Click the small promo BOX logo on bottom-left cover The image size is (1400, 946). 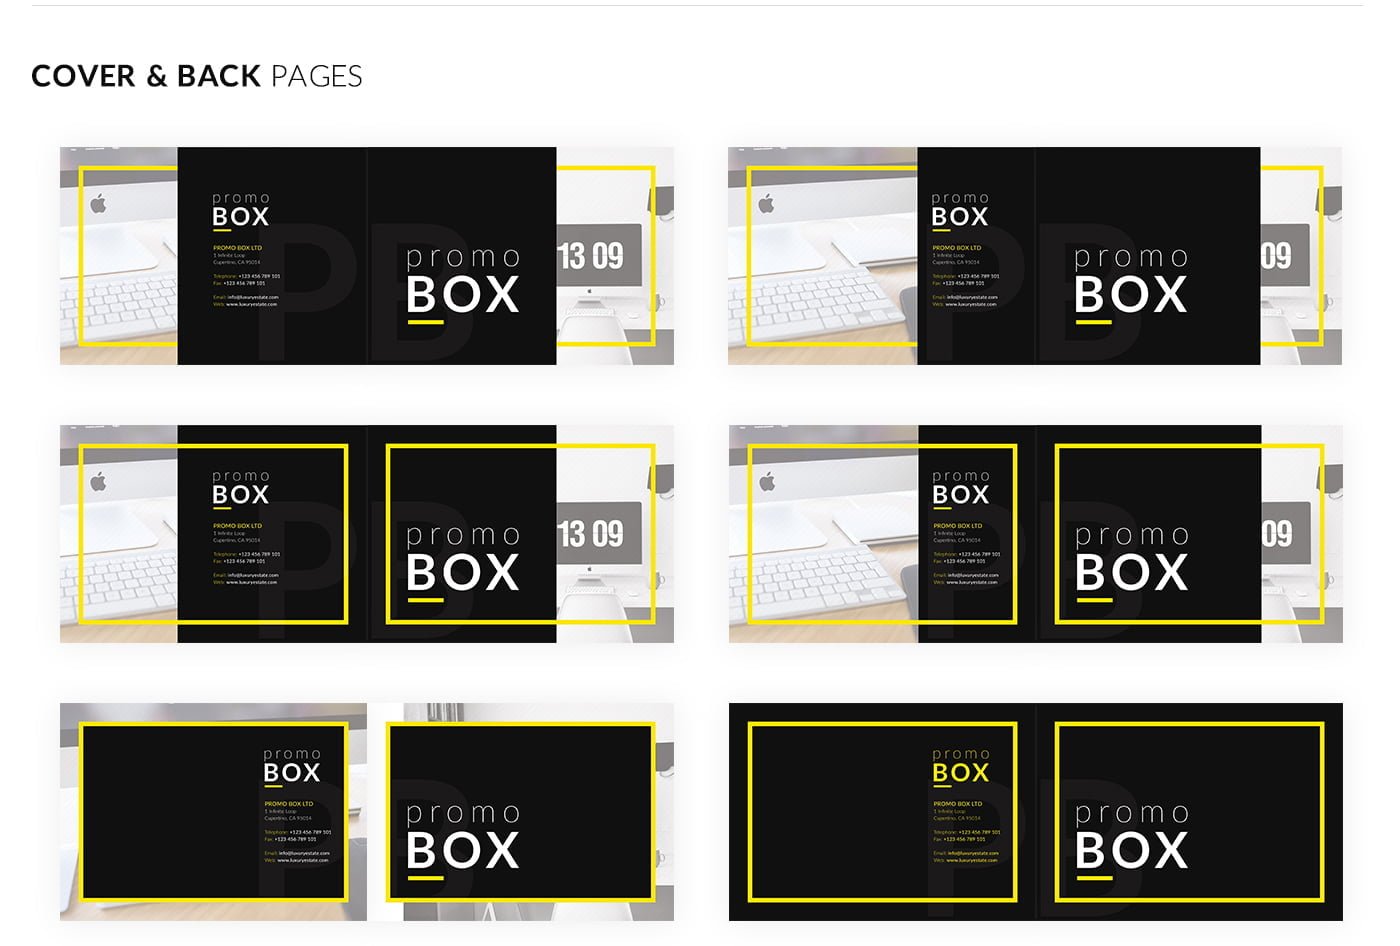[292, 766]
